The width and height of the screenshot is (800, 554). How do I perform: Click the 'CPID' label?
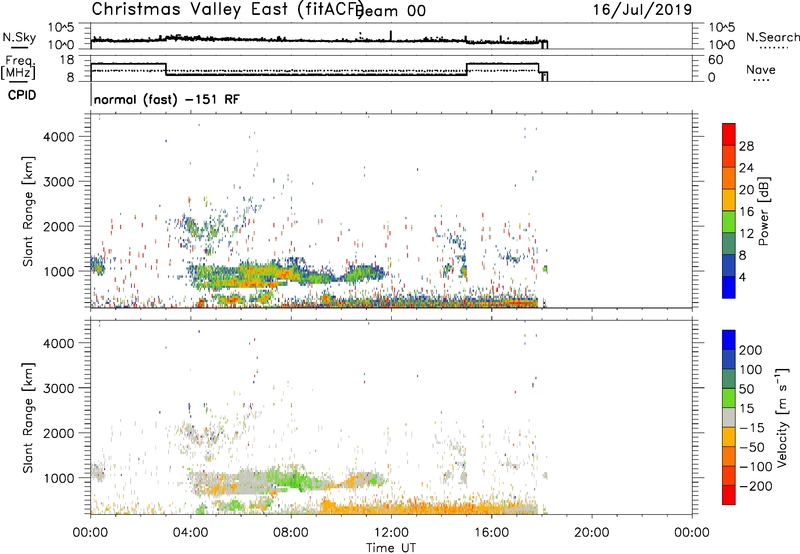(x=22, y=95)
